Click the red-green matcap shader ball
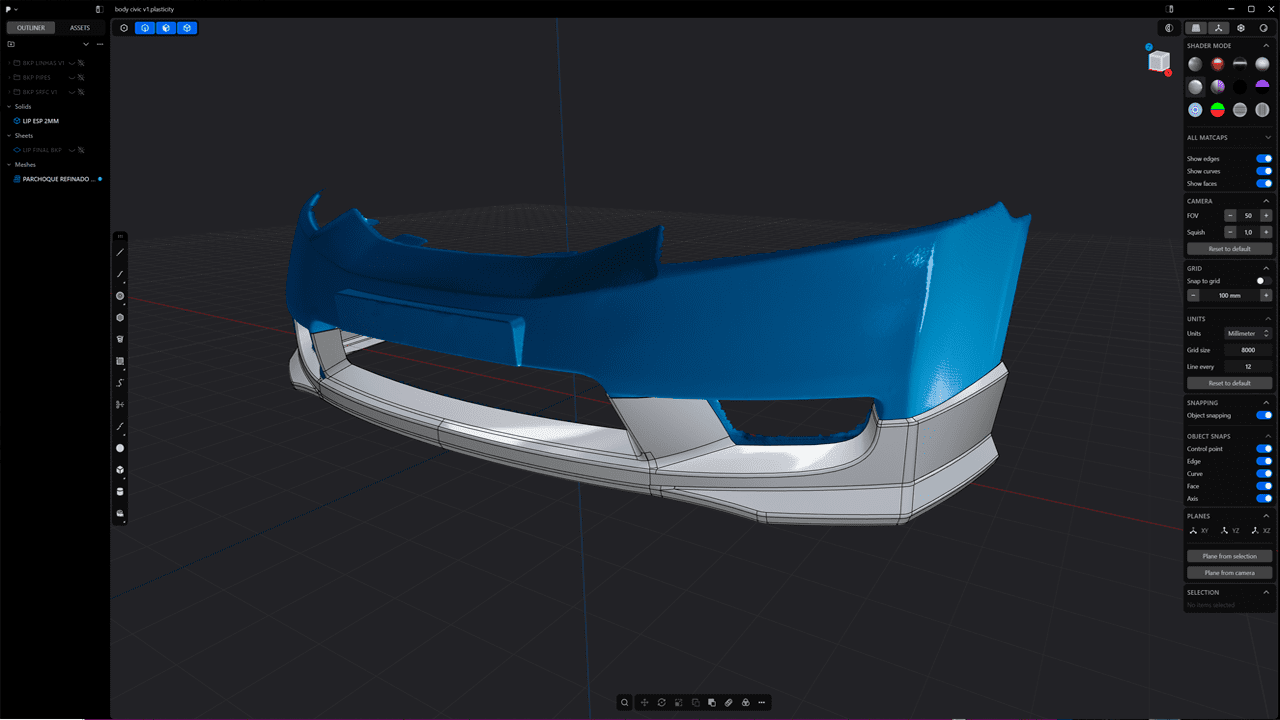Image resolution: width=1280 pixels, height=720 pixels. pos(1218,110)
